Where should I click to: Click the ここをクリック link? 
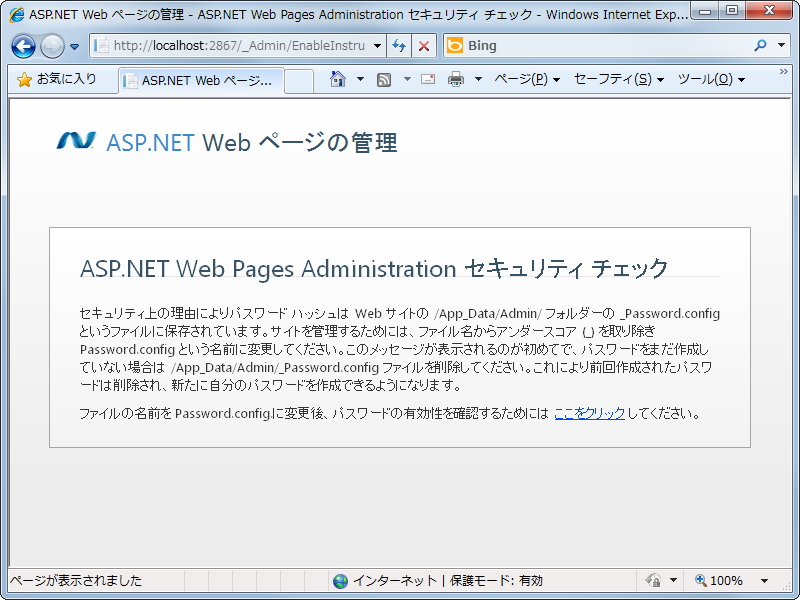click(x=590, y=411)
